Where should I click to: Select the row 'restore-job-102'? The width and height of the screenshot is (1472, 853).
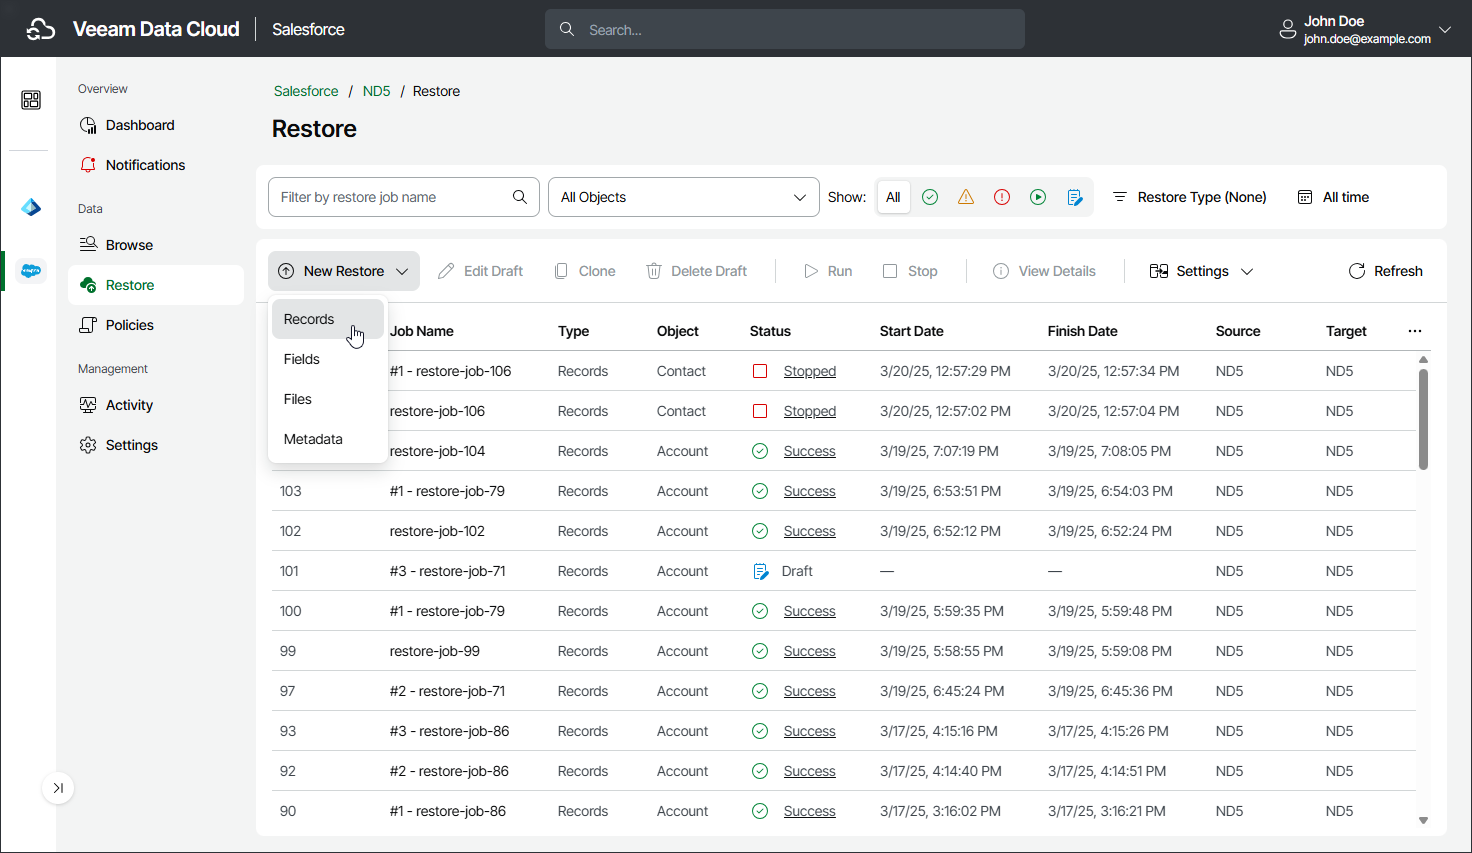(843, 531)
